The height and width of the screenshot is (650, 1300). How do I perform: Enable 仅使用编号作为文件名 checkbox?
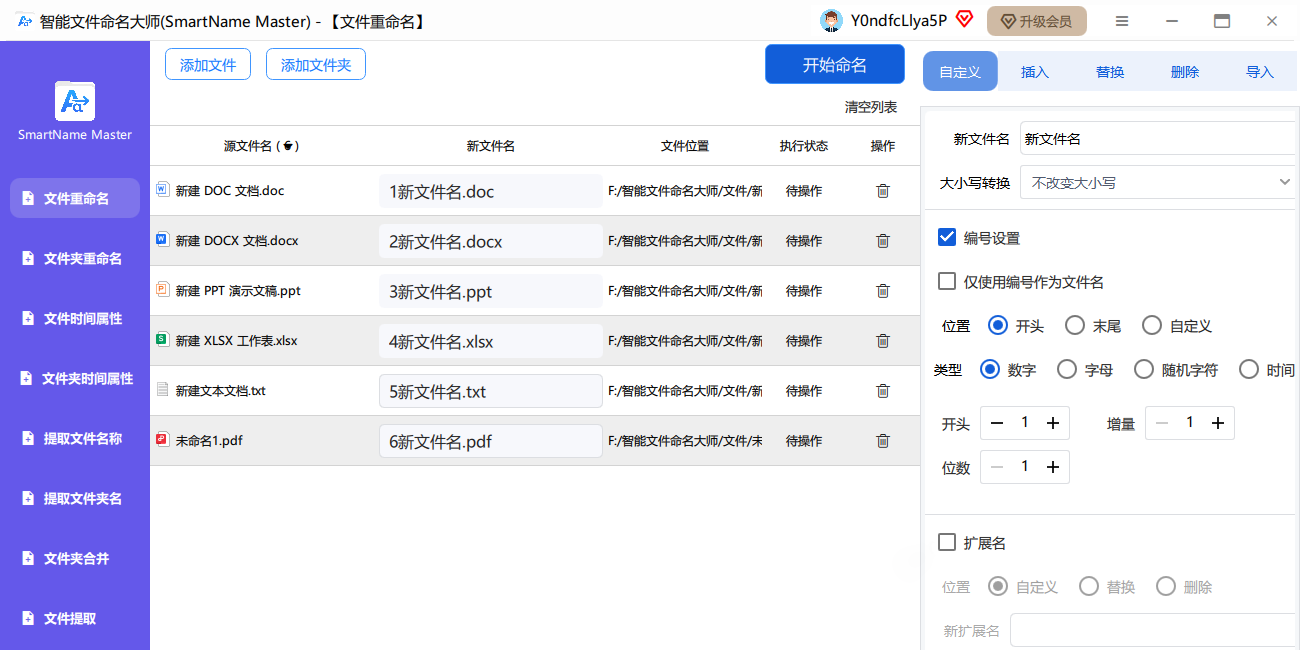947,282
